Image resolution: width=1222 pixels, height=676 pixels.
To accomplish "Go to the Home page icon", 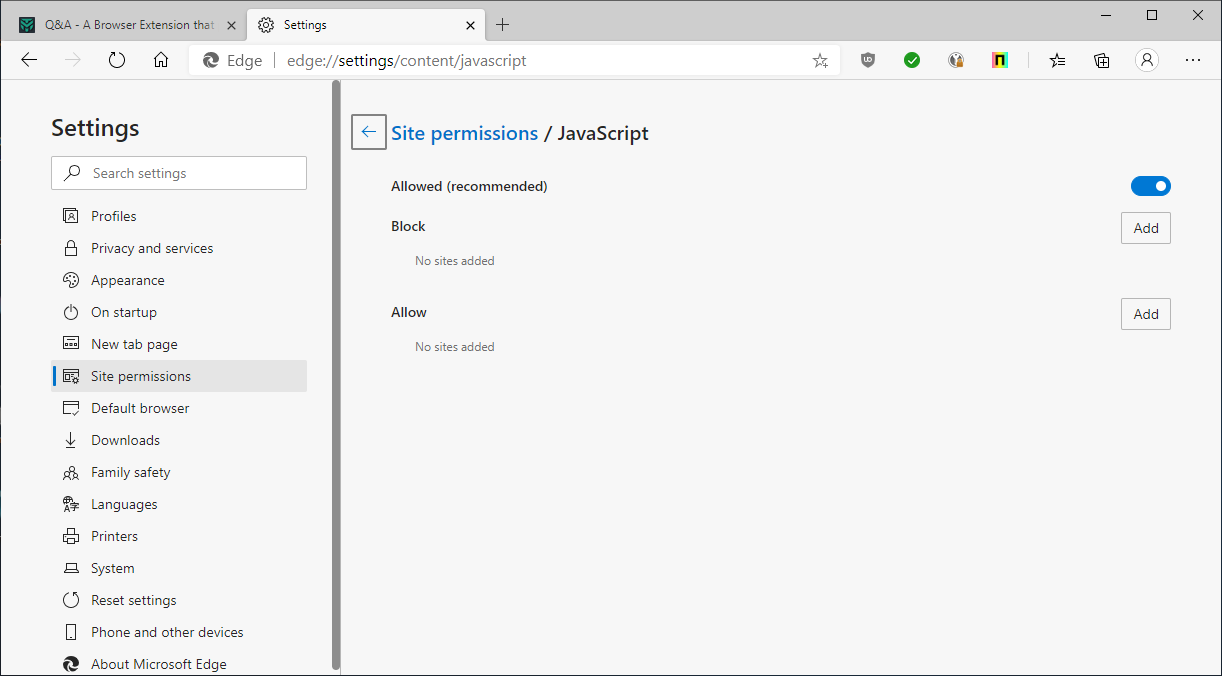I will [161, 60].
